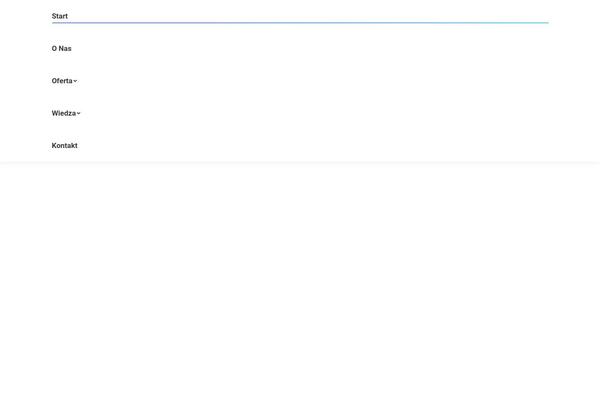The image size is (600, 400).
Task: Toggle the Wiedza dropdown caret
Action: click(79, 113)
